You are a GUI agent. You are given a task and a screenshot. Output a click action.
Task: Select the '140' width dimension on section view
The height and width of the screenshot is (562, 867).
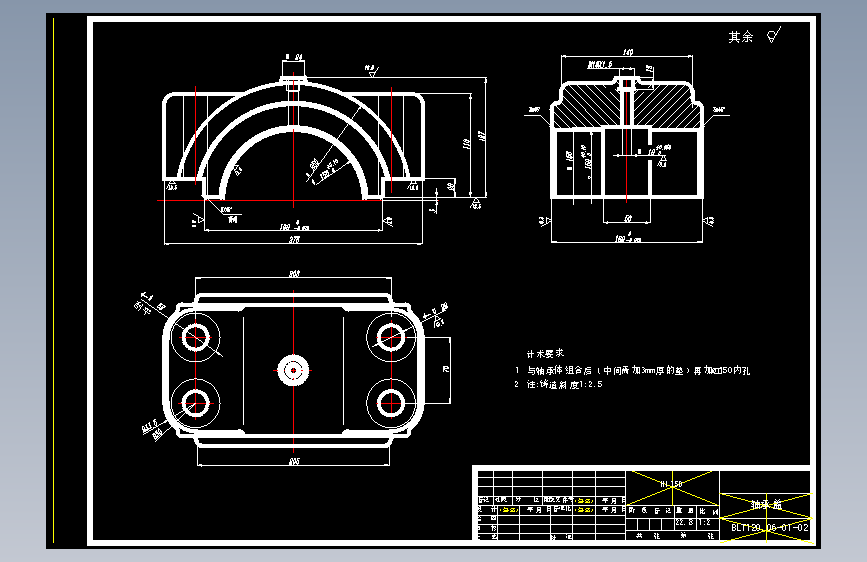628,52
